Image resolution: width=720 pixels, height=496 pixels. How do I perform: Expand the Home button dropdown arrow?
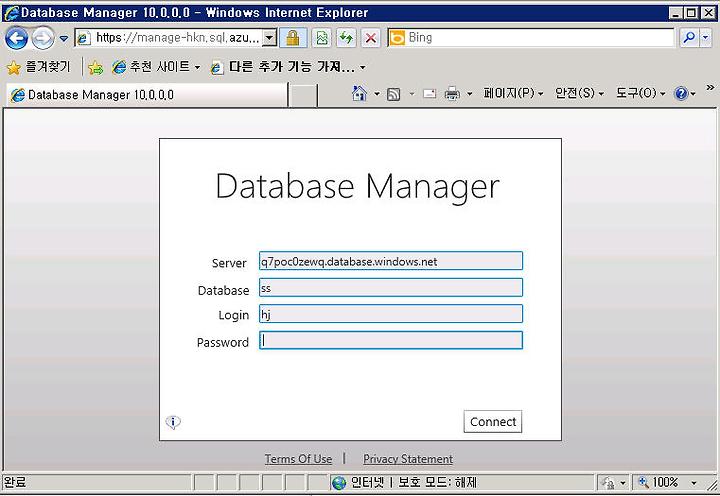377,94
